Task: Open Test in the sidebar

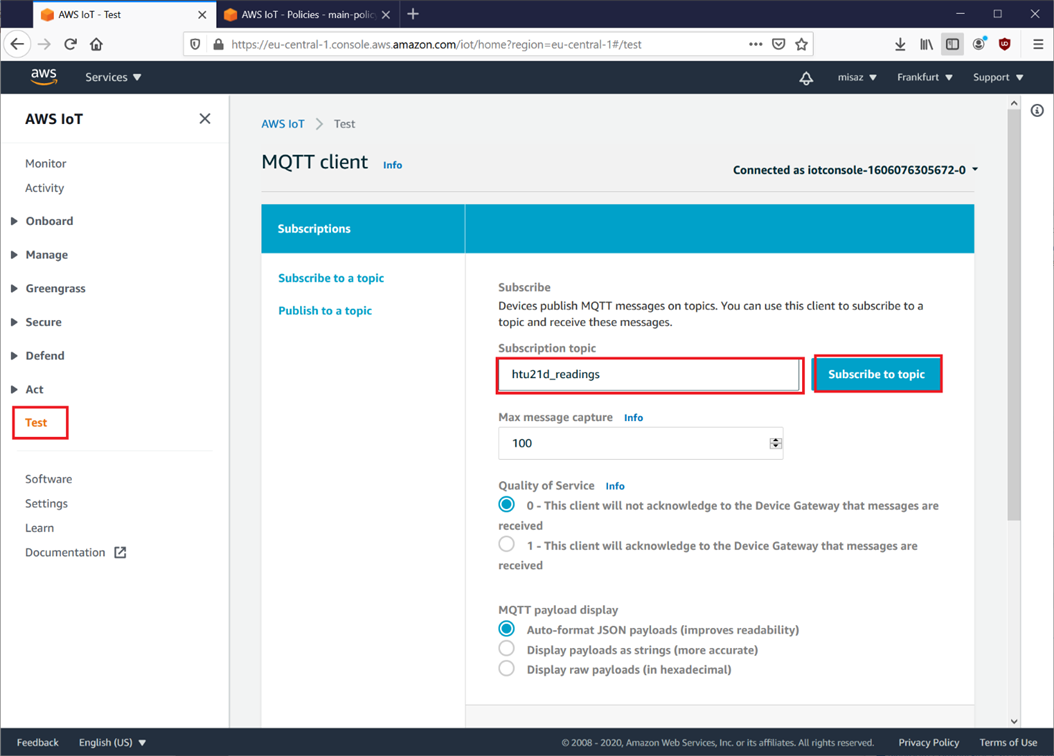Action: coord(36,423)
